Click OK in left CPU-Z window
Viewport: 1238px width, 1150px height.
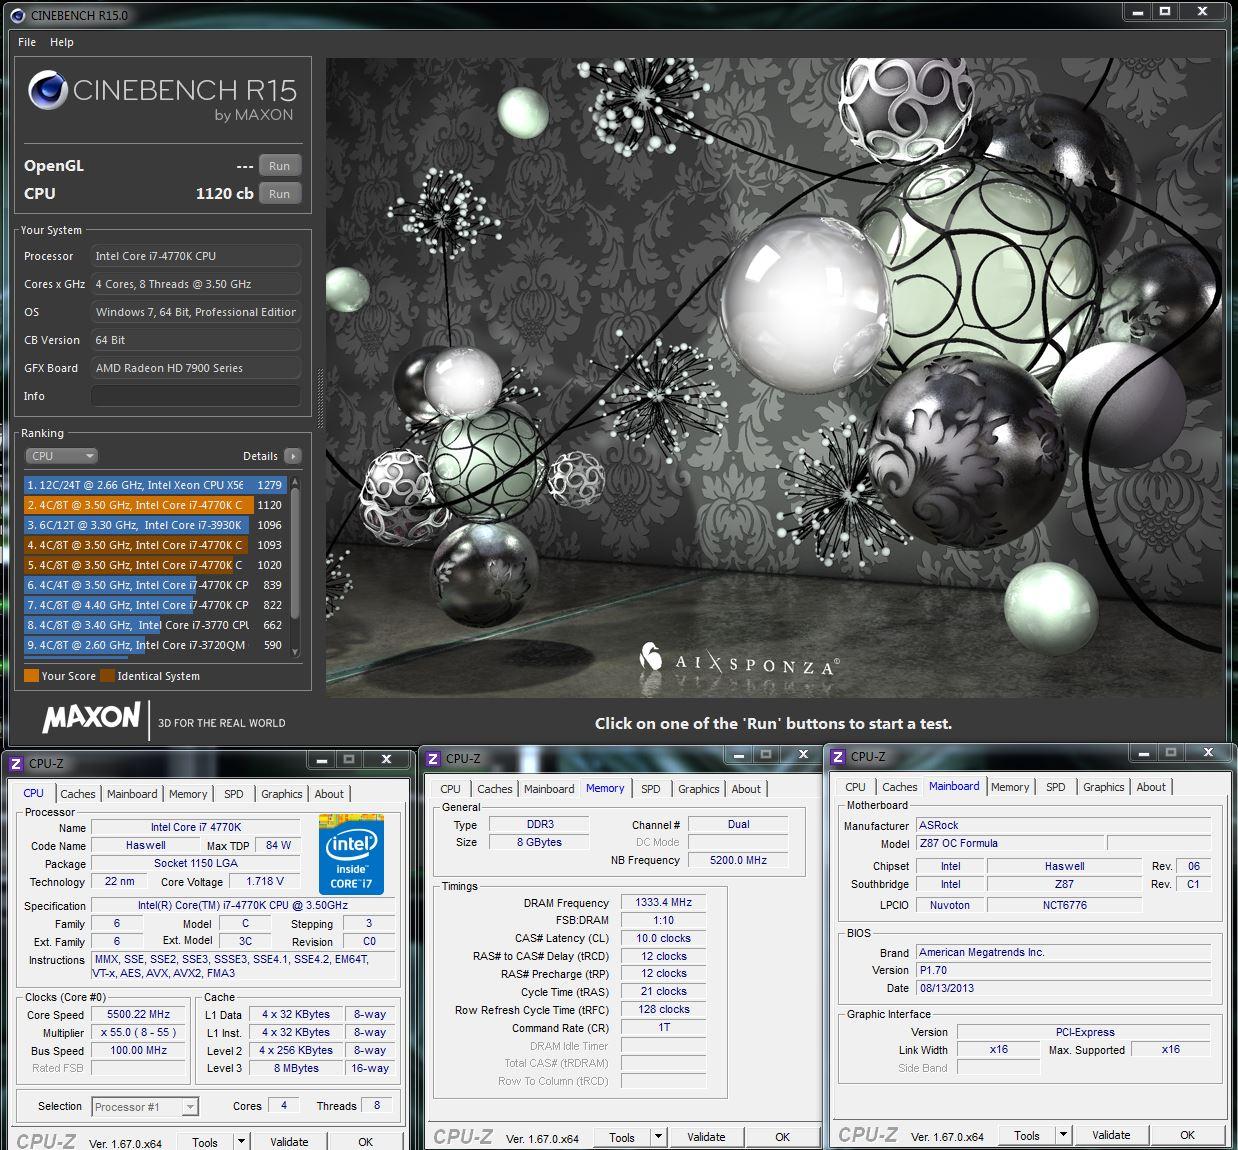366,1142
